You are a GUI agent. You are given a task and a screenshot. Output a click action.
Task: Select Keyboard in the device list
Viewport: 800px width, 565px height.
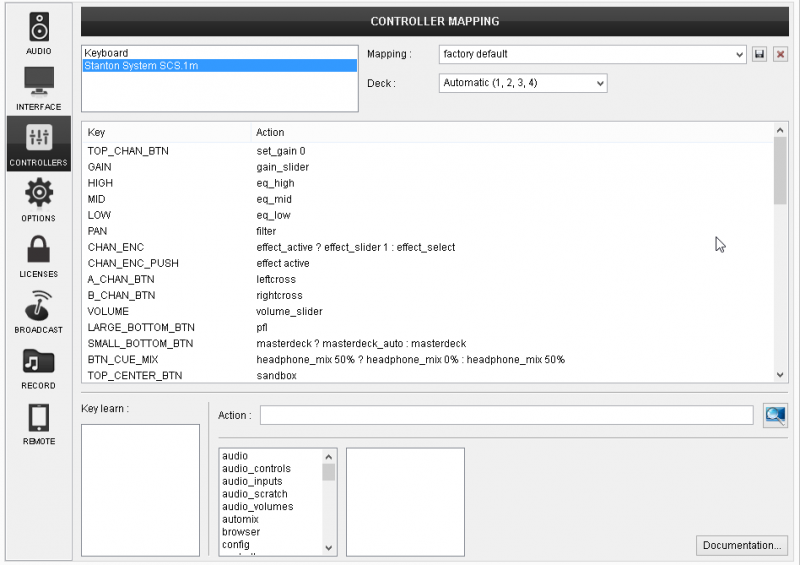219,53
